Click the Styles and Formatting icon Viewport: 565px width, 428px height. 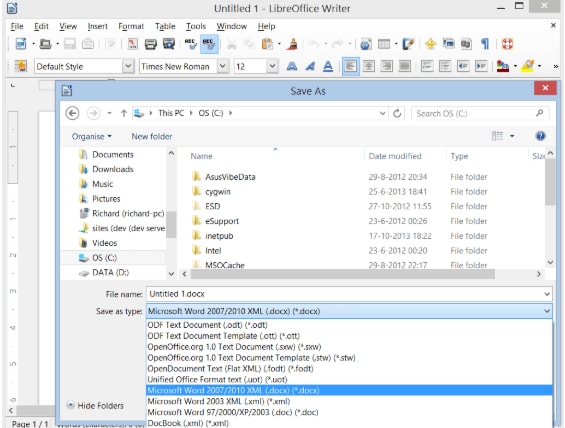coord(21,66)
